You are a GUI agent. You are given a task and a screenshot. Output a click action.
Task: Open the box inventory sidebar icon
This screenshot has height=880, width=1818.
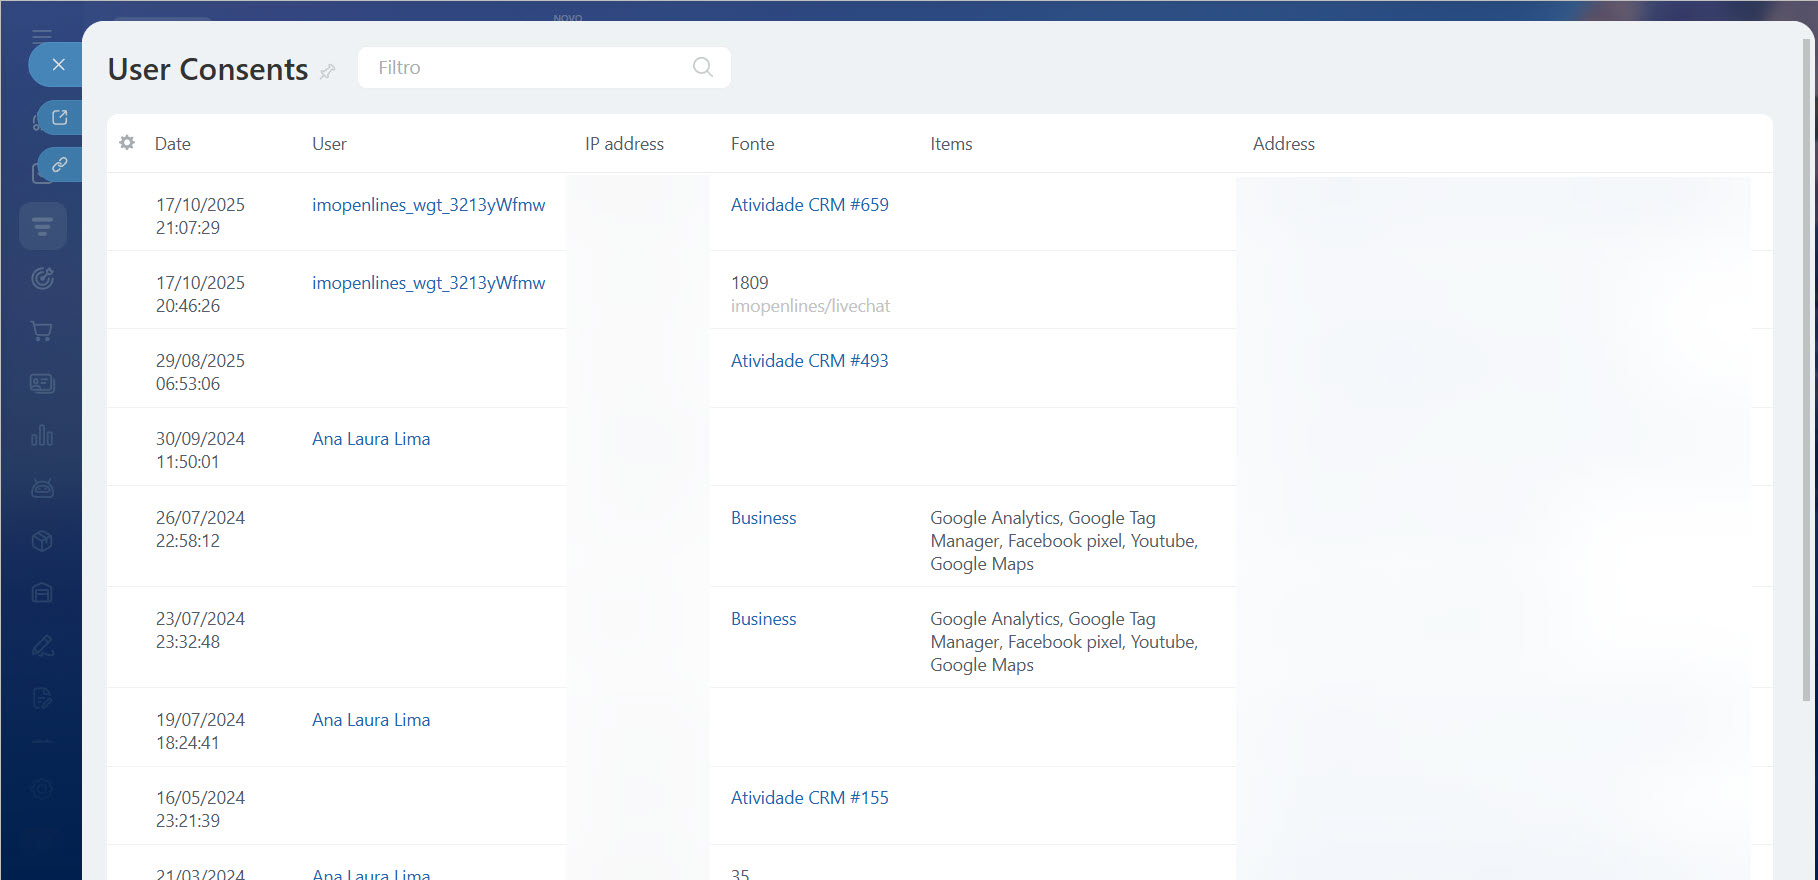click(x=42, y=541)
